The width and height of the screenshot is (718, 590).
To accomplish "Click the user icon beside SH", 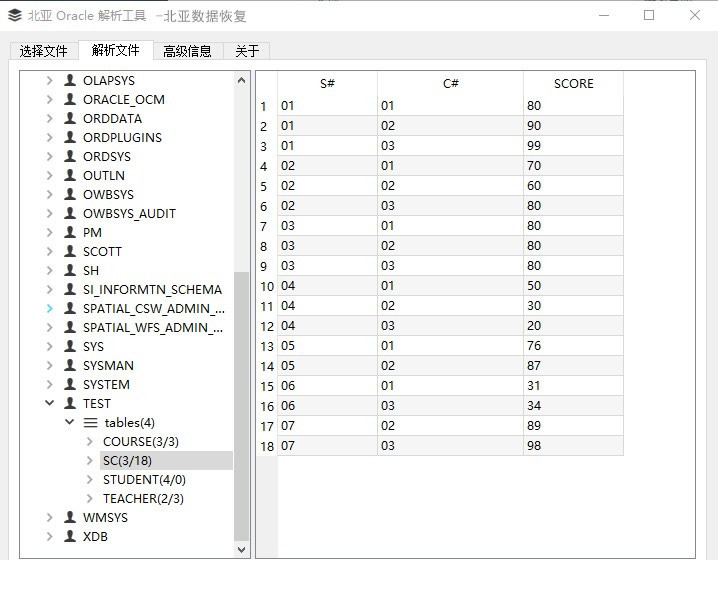I will click(x=70, y=270).
